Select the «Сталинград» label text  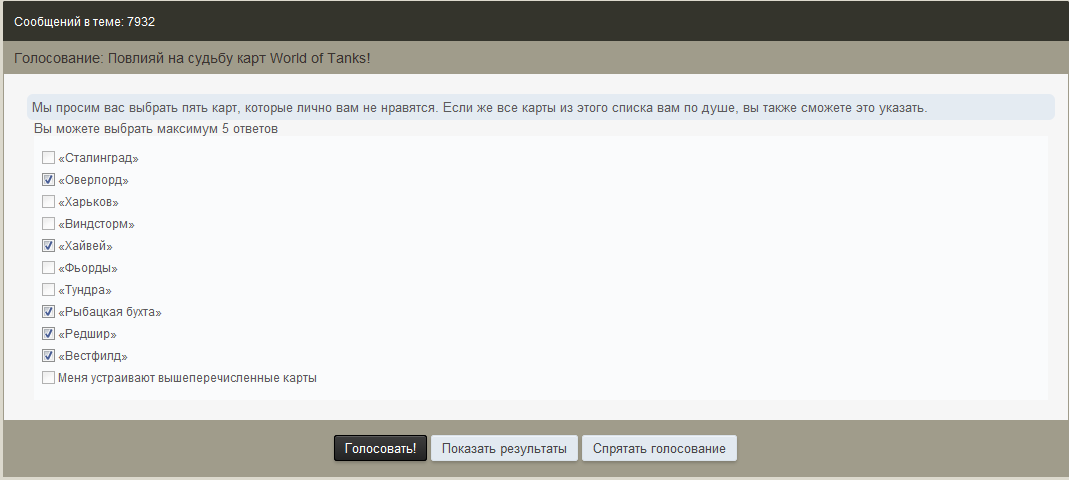click(x=98, y=158)
